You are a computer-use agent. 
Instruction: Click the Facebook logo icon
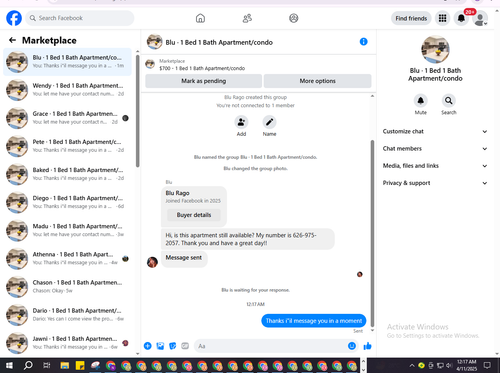point(14,18)
